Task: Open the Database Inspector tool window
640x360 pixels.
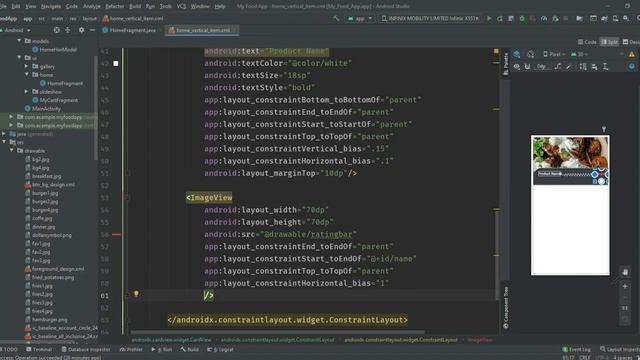Action: 86,349
